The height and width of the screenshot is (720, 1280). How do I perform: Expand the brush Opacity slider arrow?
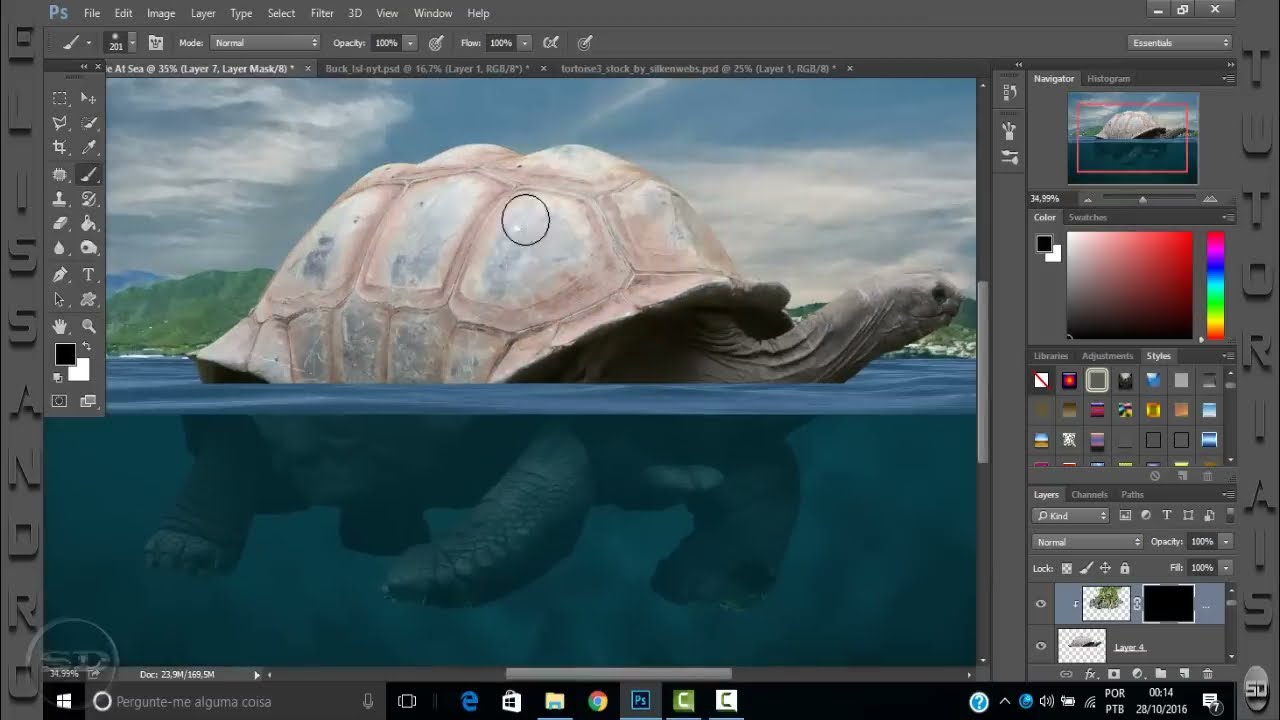pyautogui.click(x=410, y=43)
